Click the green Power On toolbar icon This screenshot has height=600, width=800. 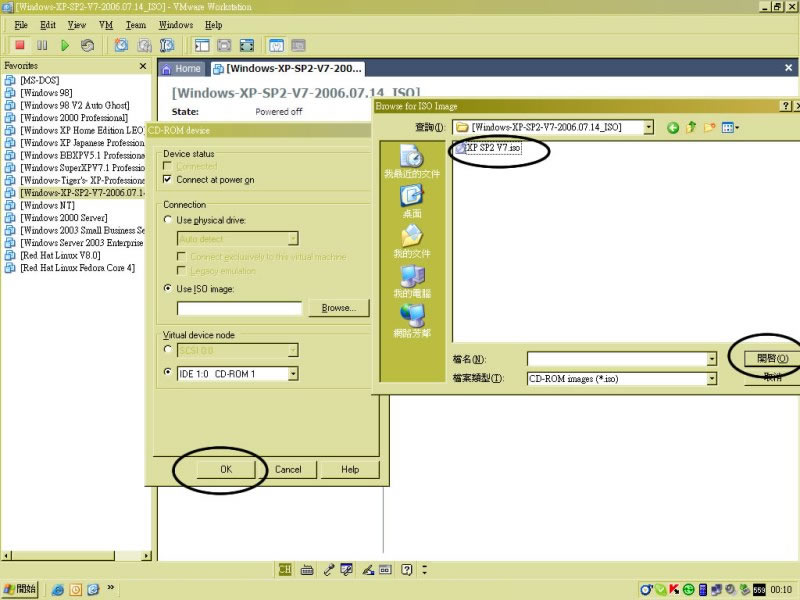pos(65,45)
